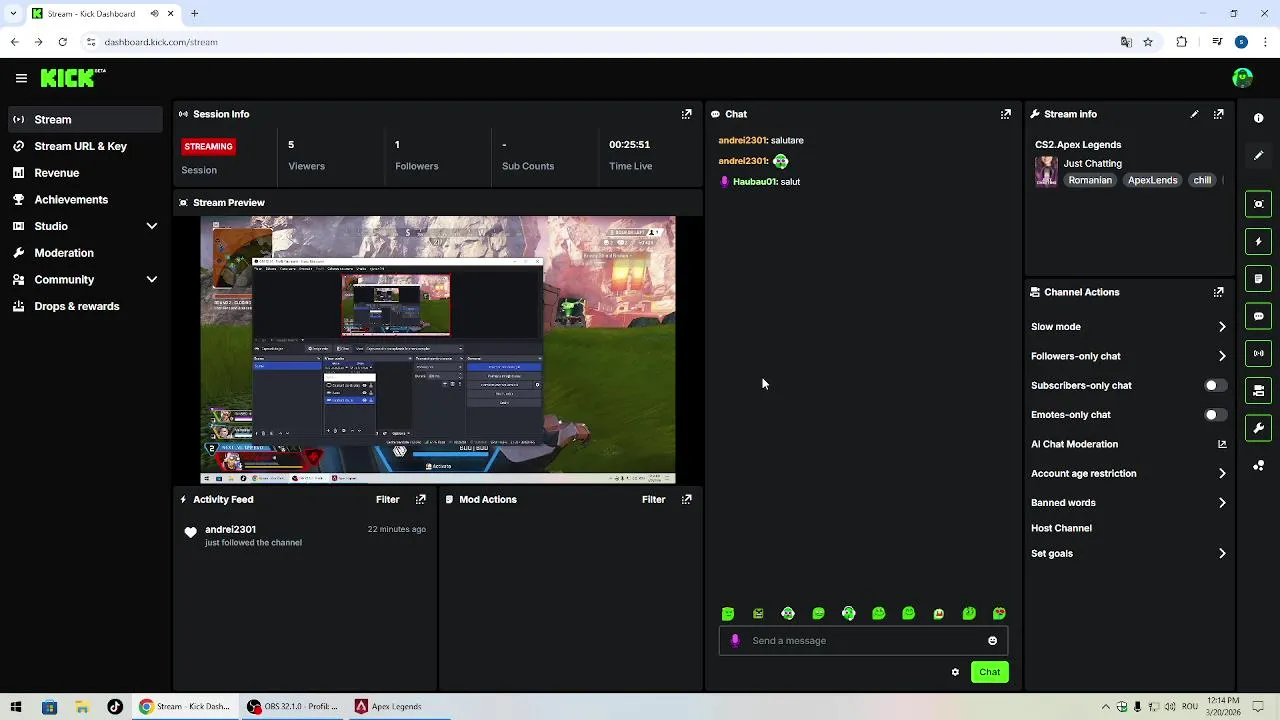Click Haubau01 username in chat
1280x720 pixels.
(755, 182)
